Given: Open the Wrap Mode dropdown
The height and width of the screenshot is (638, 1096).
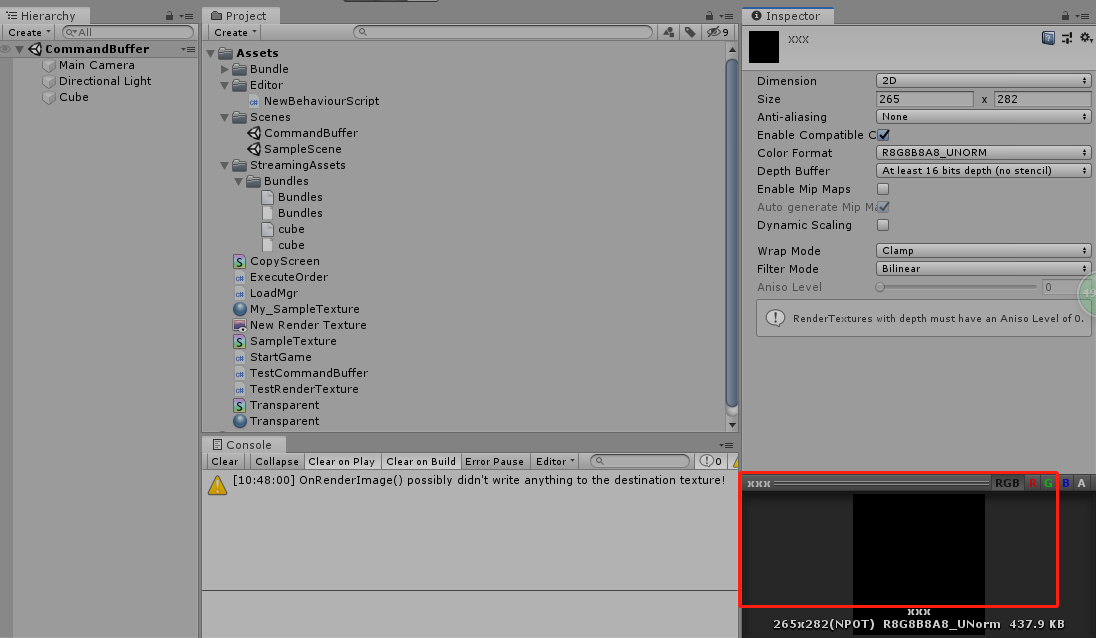Looking at the screenshot, I should (x=983, y=250).
